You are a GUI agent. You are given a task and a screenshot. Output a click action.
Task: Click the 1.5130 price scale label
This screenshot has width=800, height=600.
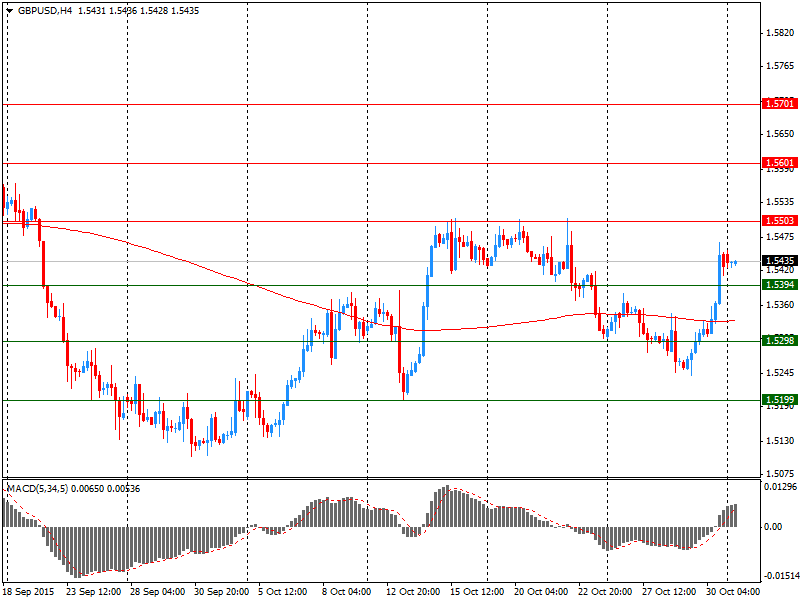coord(781,441)
